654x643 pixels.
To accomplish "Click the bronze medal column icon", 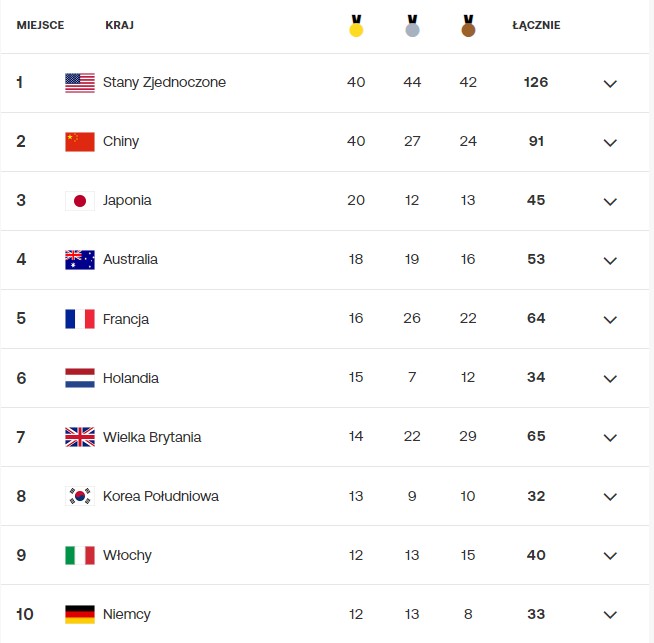I will [x=468, y=26].
